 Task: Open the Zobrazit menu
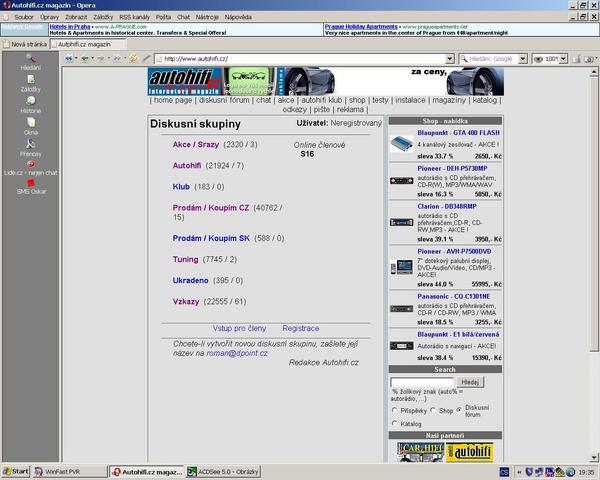(76, 17)
